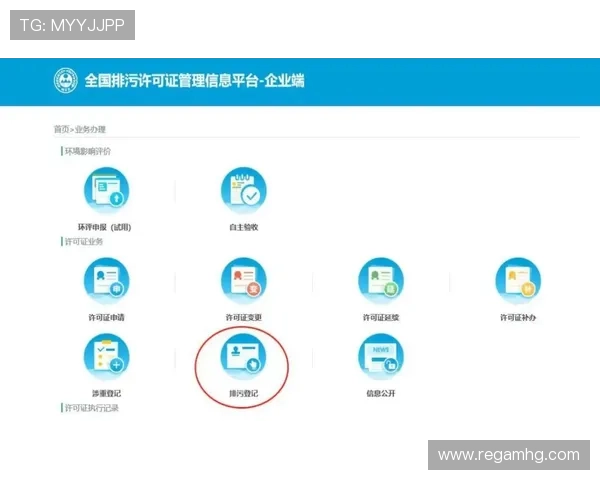Click the 许可证补办 label text
600x480 pixels.
pos(518,317)
